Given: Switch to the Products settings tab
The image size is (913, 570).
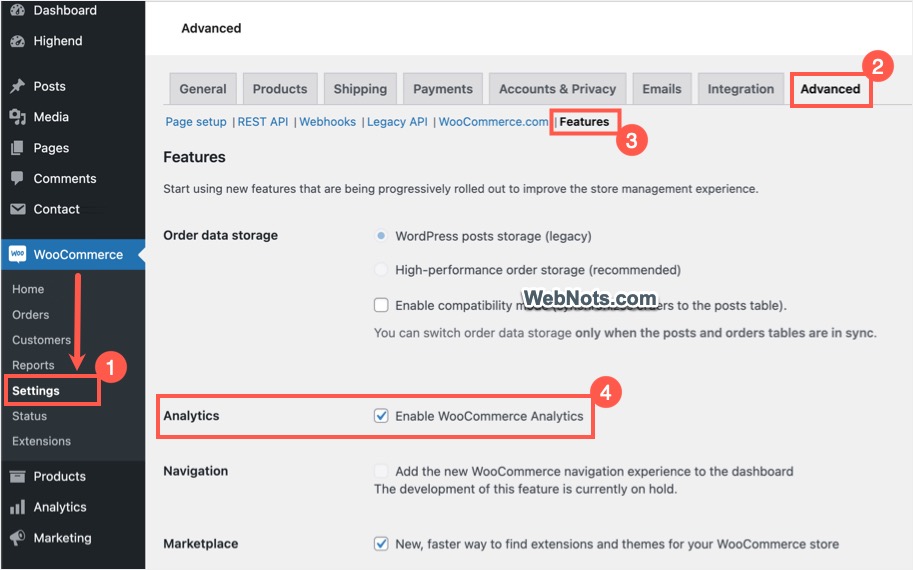Looking at the screenshot, I should 279,89.
